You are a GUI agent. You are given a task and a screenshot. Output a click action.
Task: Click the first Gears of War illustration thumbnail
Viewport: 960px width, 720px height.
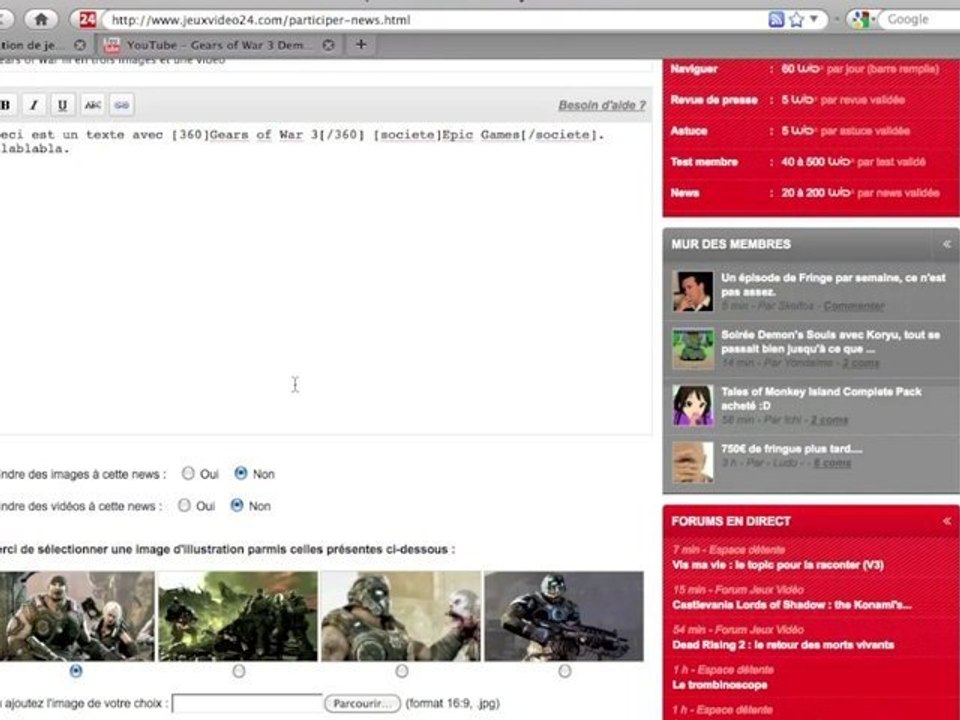click(x=77, y=616)
